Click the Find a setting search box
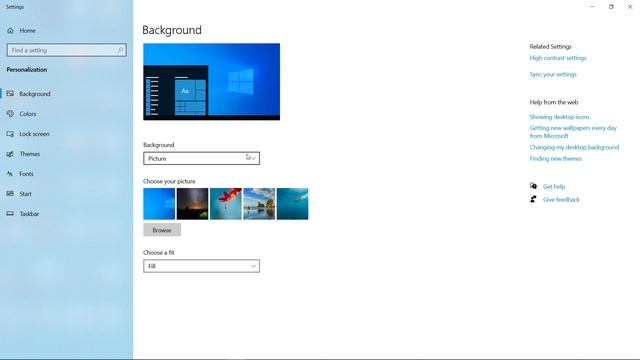The image size is (640, 360). pos(67,50)
